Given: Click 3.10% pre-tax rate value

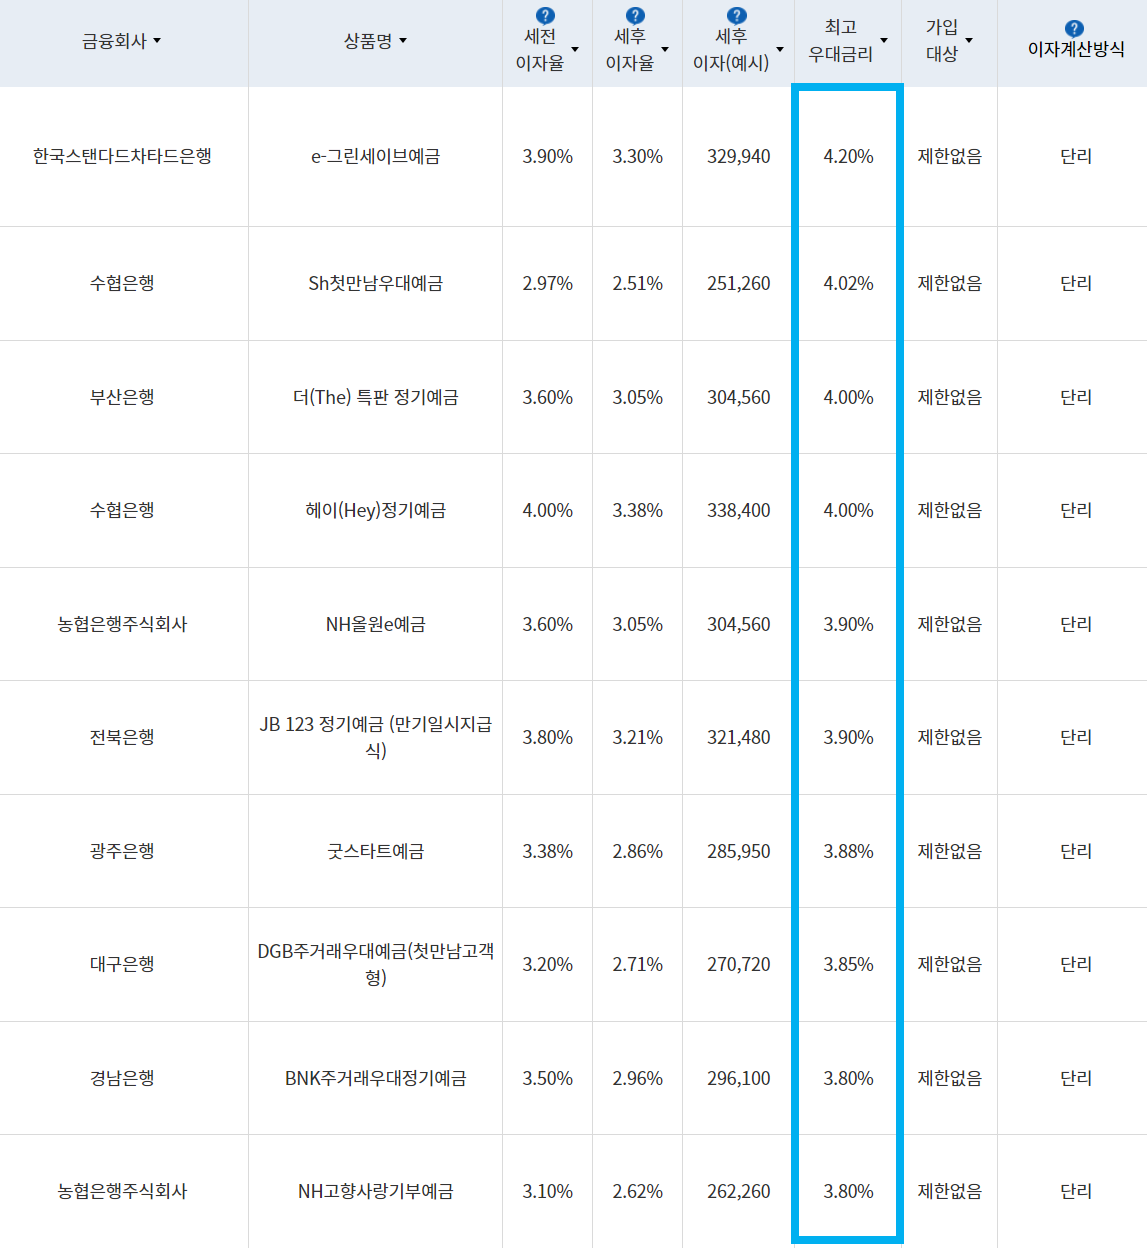Looking at the screenshot, I should click(x=547, y=1191).
